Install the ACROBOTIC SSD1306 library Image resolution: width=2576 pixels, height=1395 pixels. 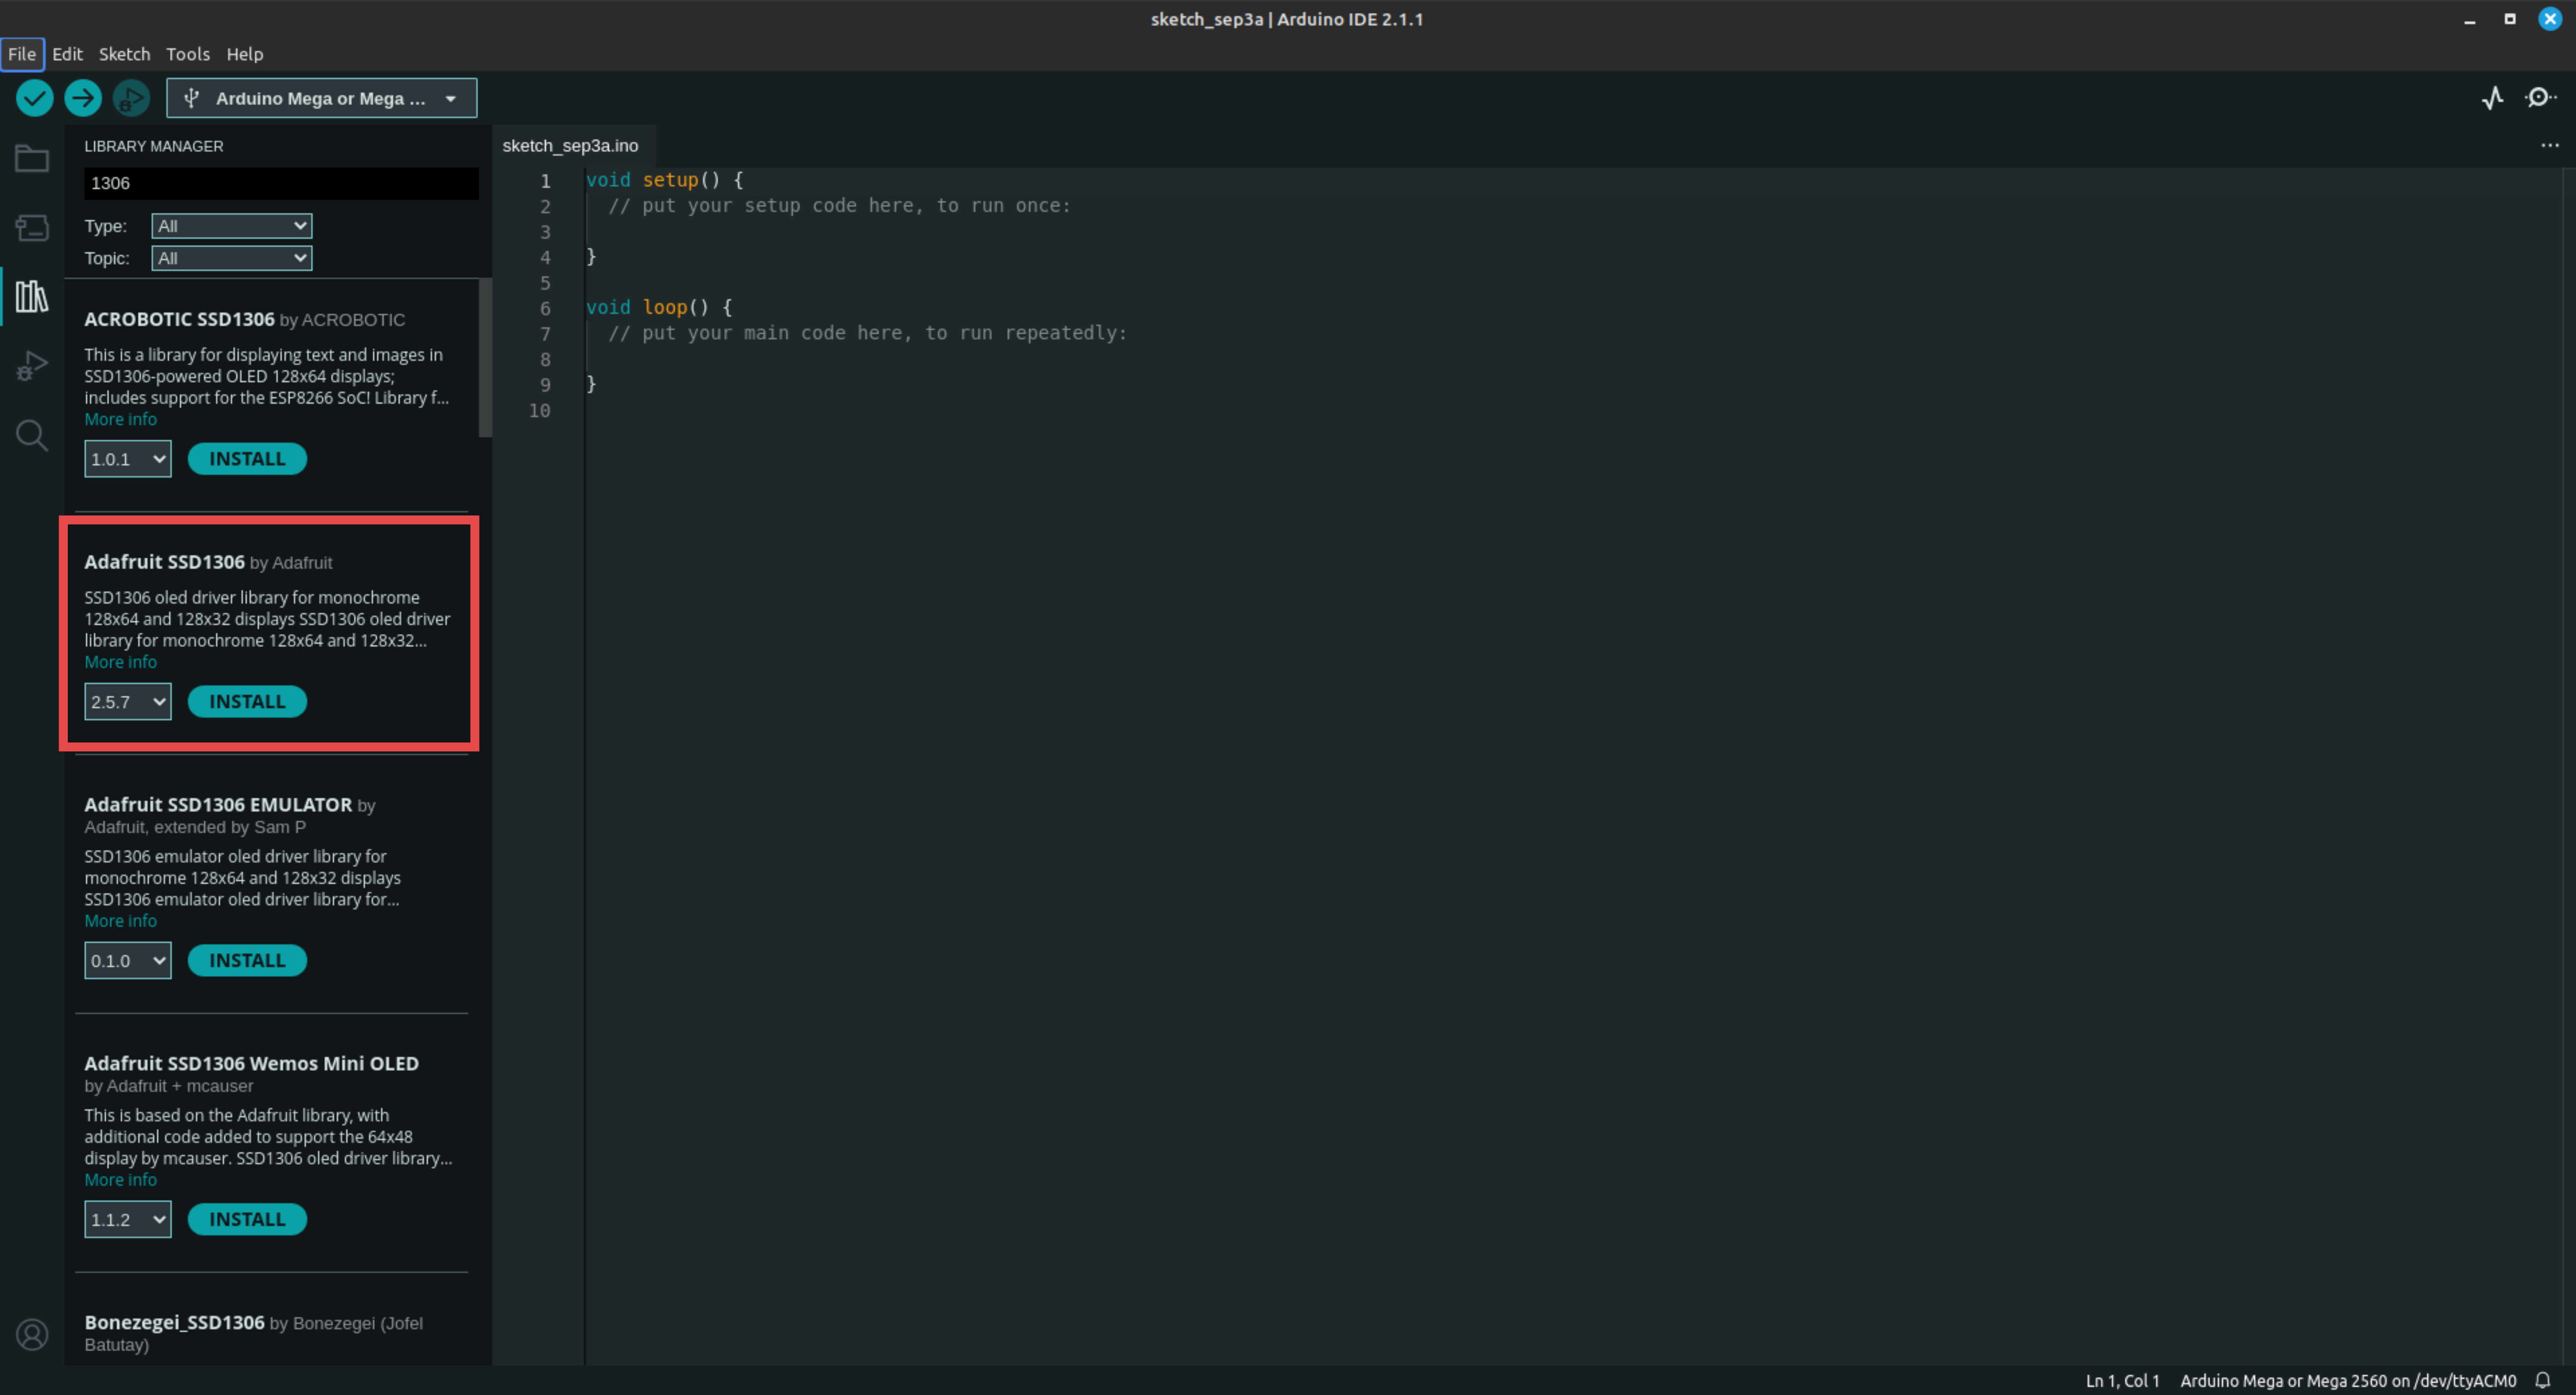[247, 459]
